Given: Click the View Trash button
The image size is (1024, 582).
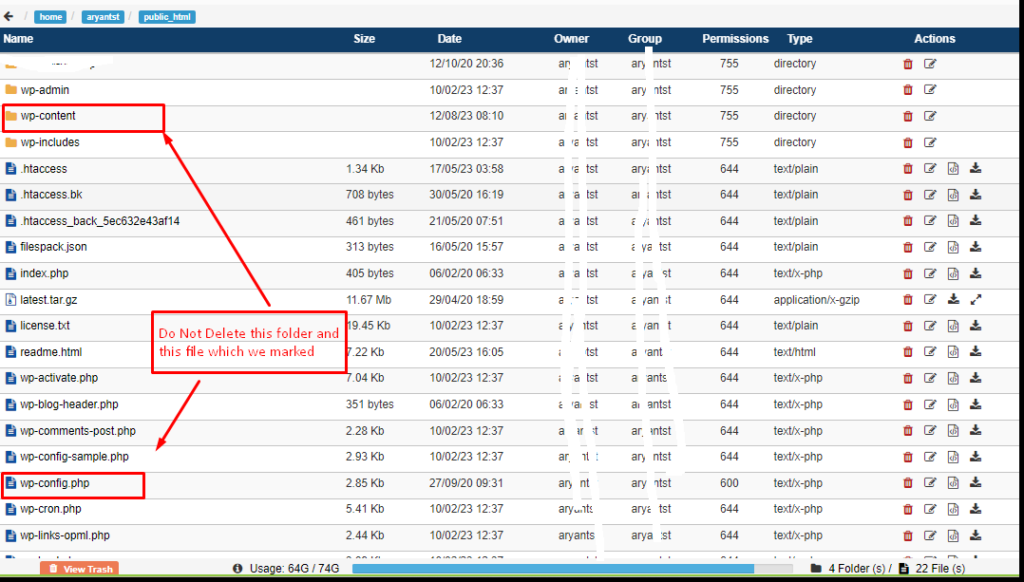Looking at the screenshot, I should [x=79, y=569].
